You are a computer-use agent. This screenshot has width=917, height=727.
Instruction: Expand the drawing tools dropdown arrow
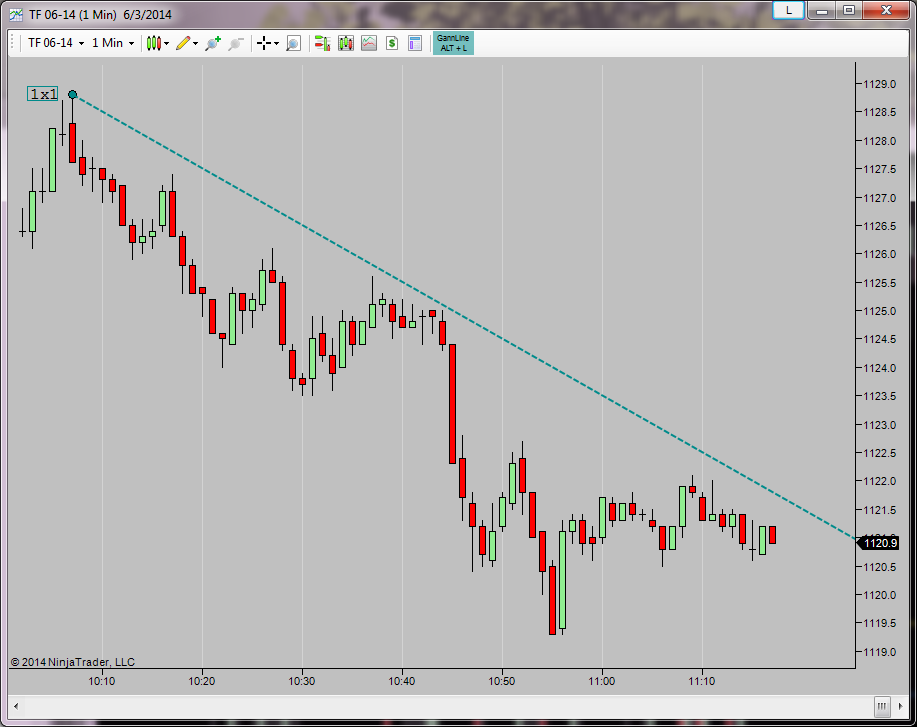195,43
